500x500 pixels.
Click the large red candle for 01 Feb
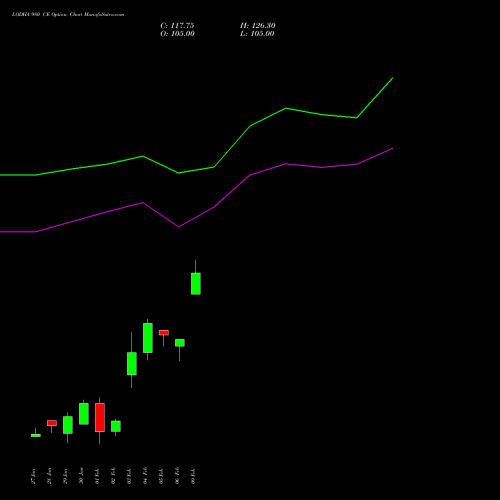[x=100, y=417]
